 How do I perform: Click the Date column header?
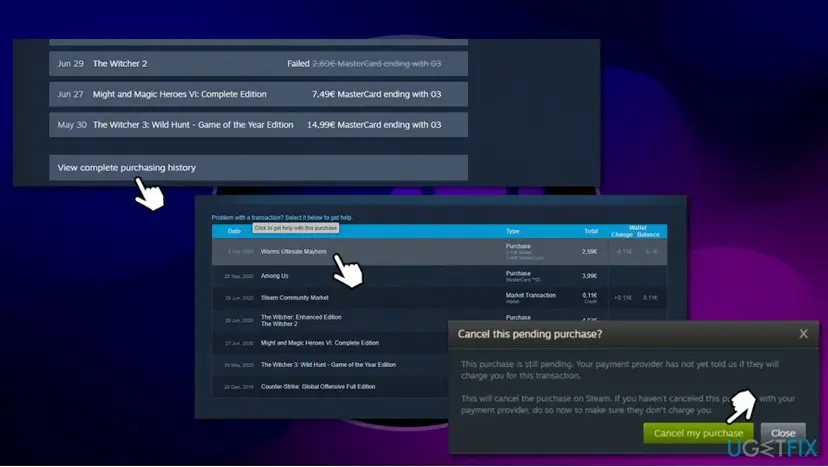(x=234, y=231)
